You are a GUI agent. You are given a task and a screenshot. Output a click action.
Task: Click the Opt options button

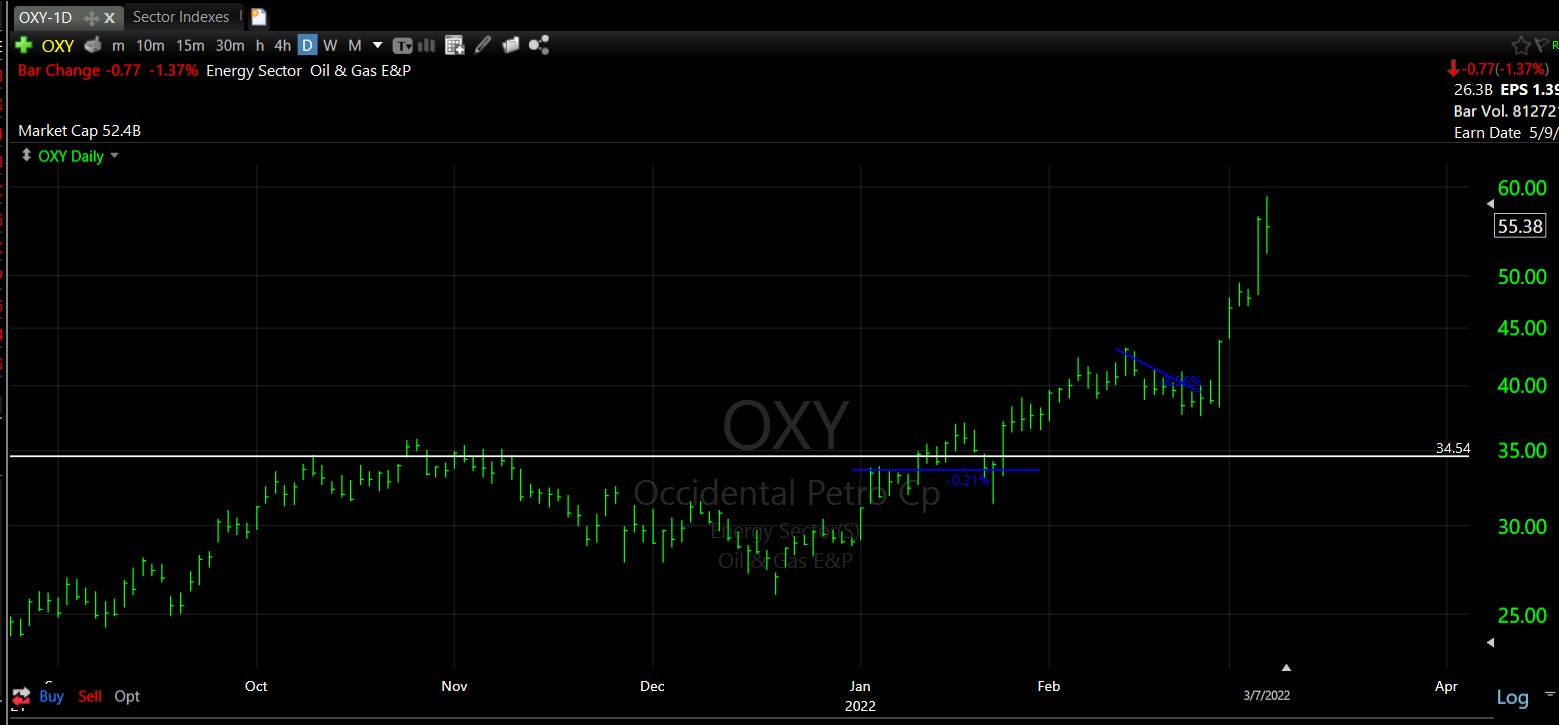click(x=127, y=696)
